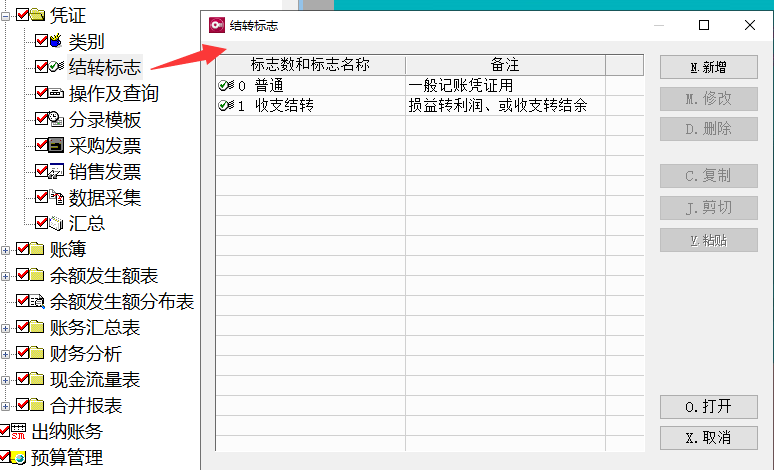Select the 一般记账凭证用 remark cell
This screenshot has height=470, width=774.
pos(505,85)
